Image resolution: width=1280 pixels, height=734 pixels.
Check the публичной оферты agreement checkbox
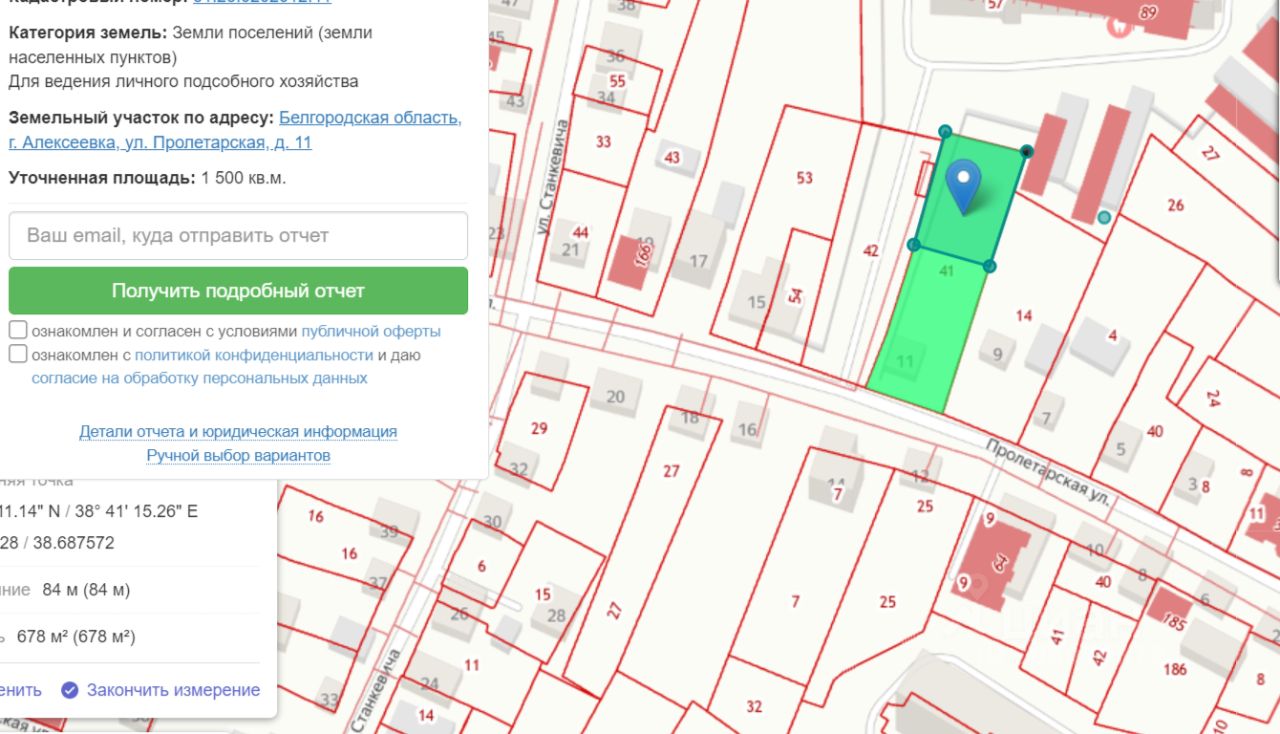click(18, 330)
